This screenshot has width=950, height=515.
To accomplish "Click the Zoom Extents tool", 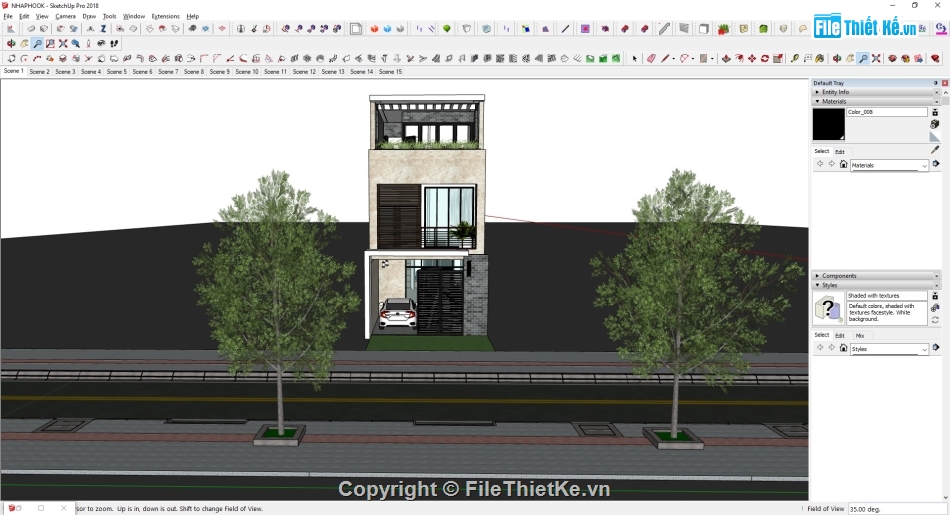I will pos(62,43).
